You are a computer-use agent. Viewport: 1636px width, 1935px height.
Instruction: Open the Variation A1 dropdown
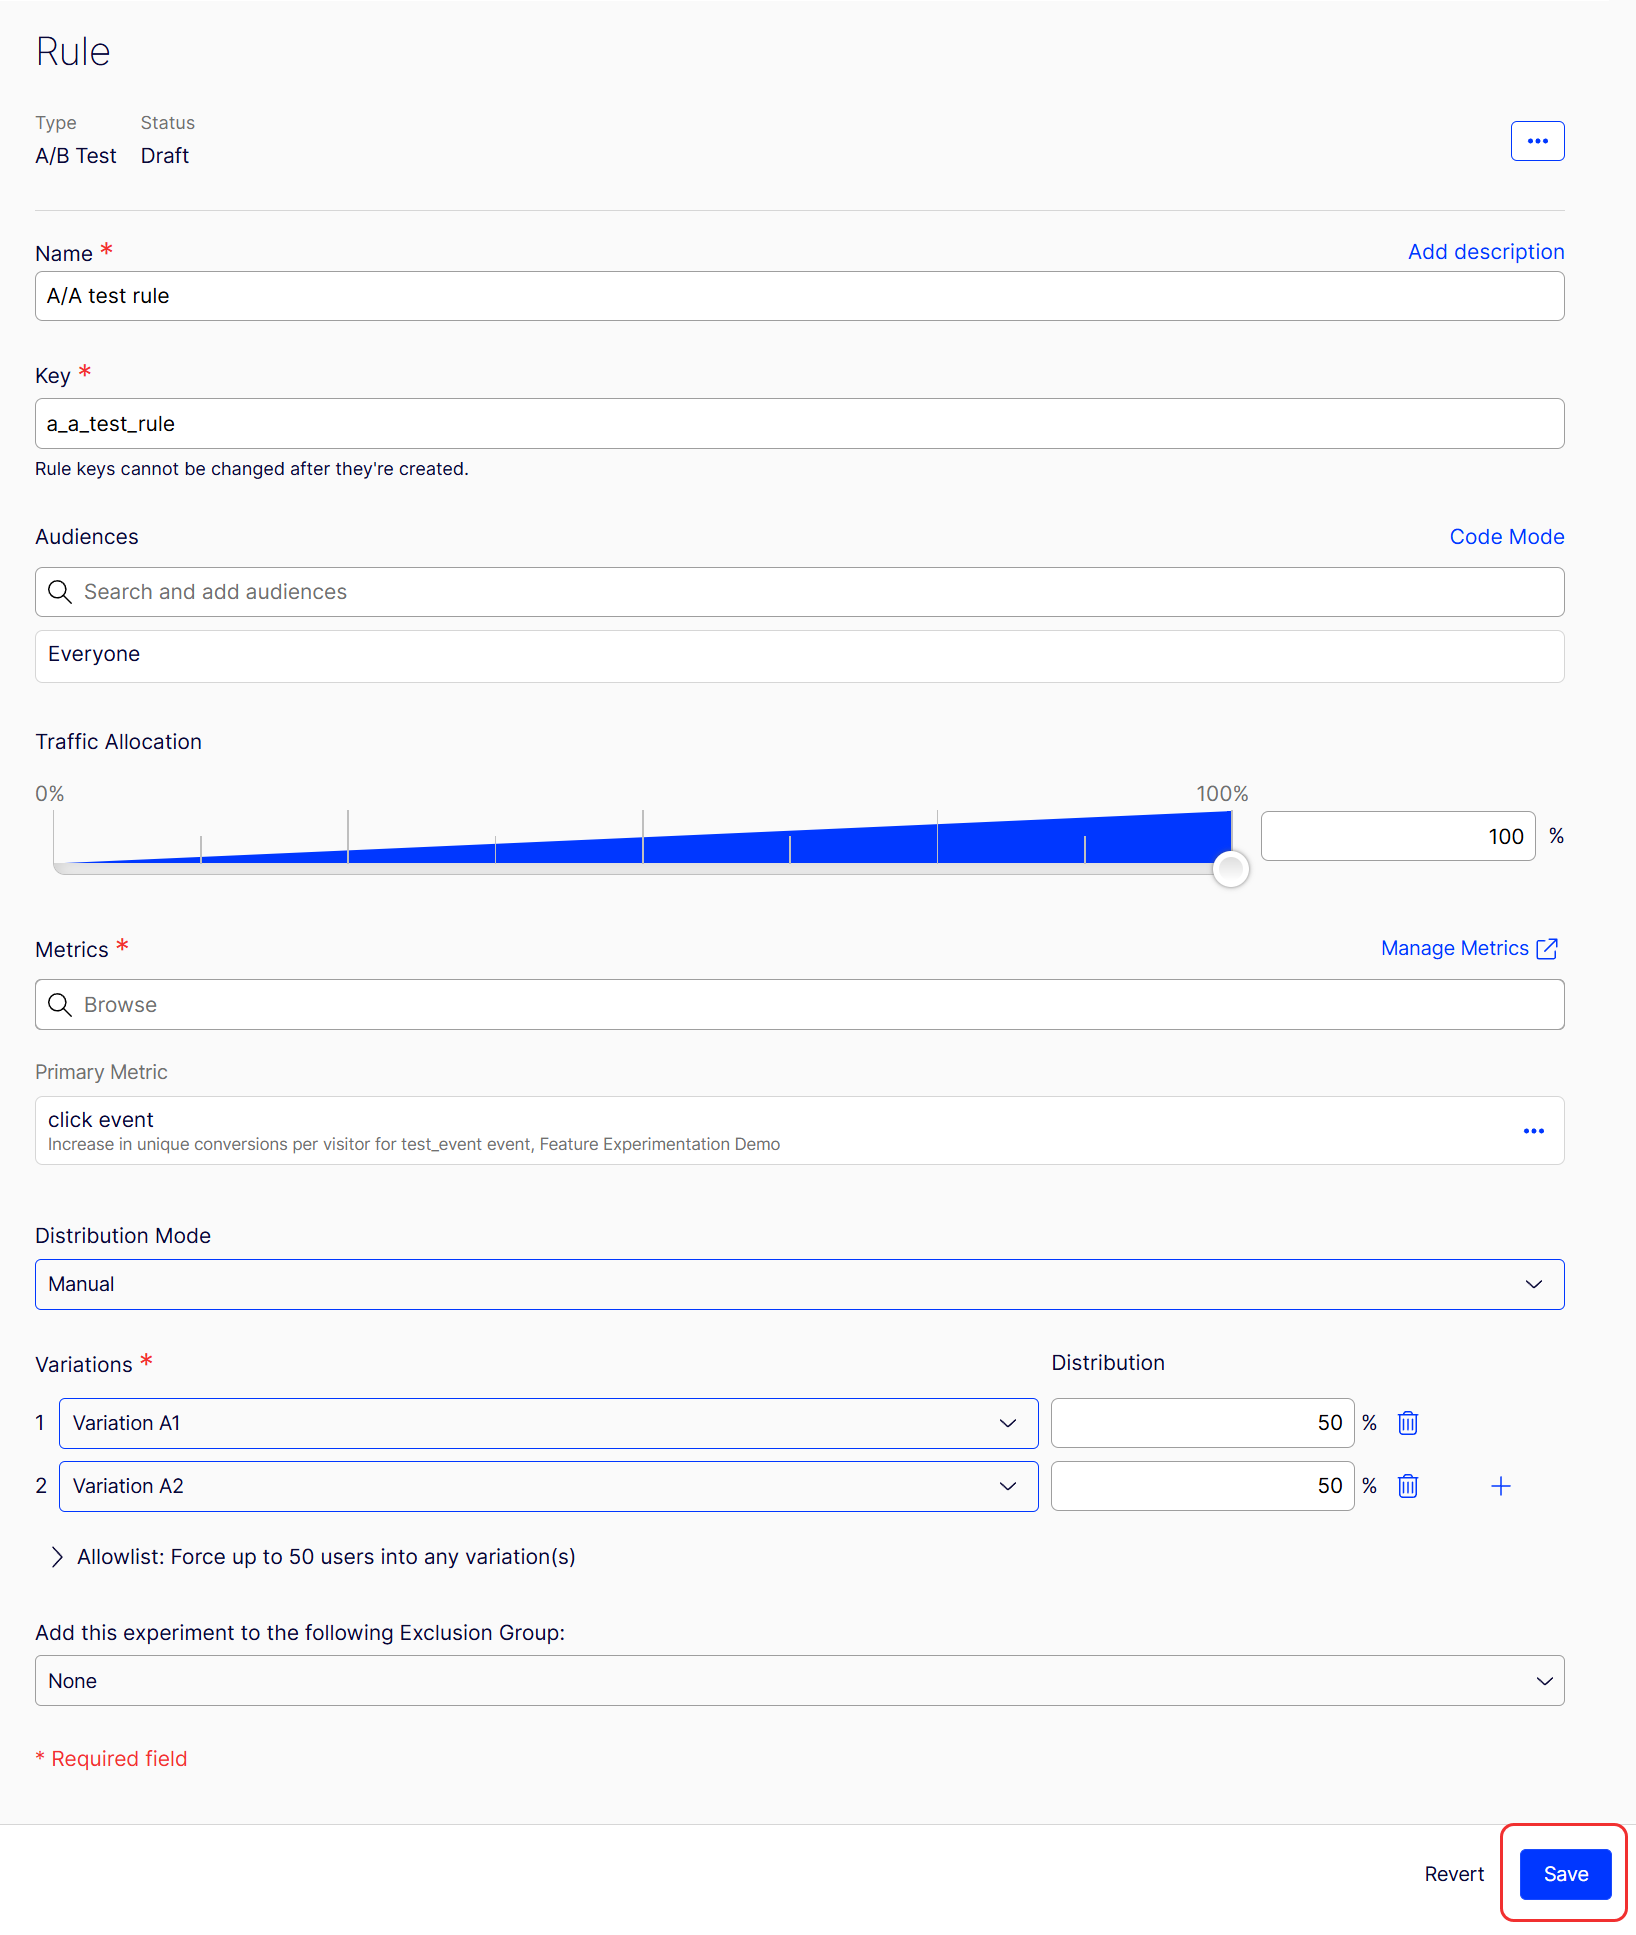548,1423
